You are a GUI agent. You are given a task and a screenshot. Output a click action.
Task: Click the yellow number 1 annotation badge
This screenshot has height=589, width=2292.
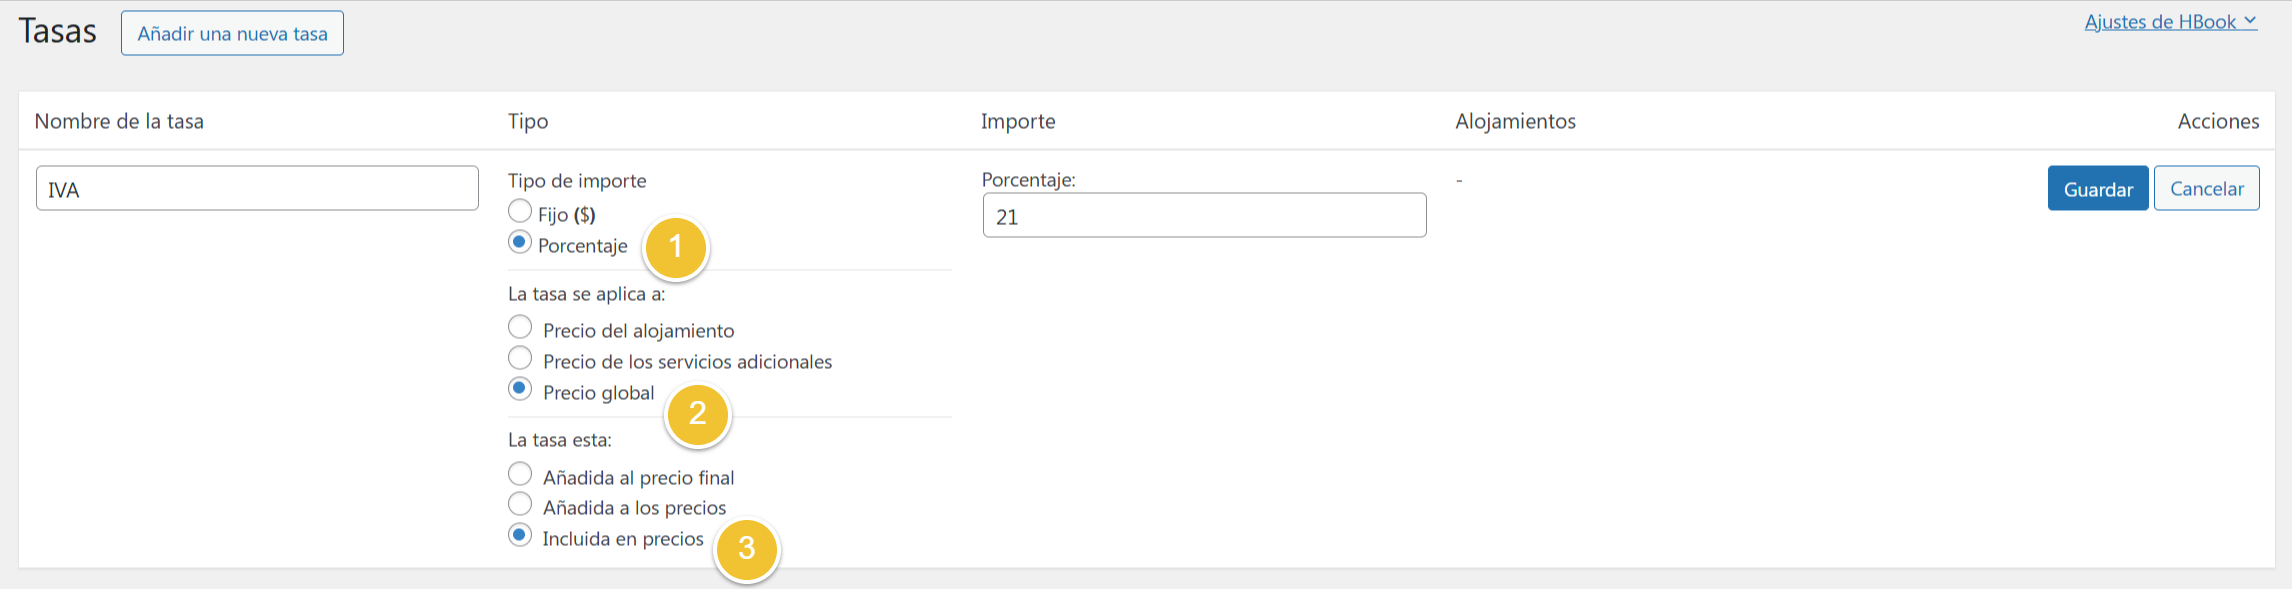coord(676,247)
